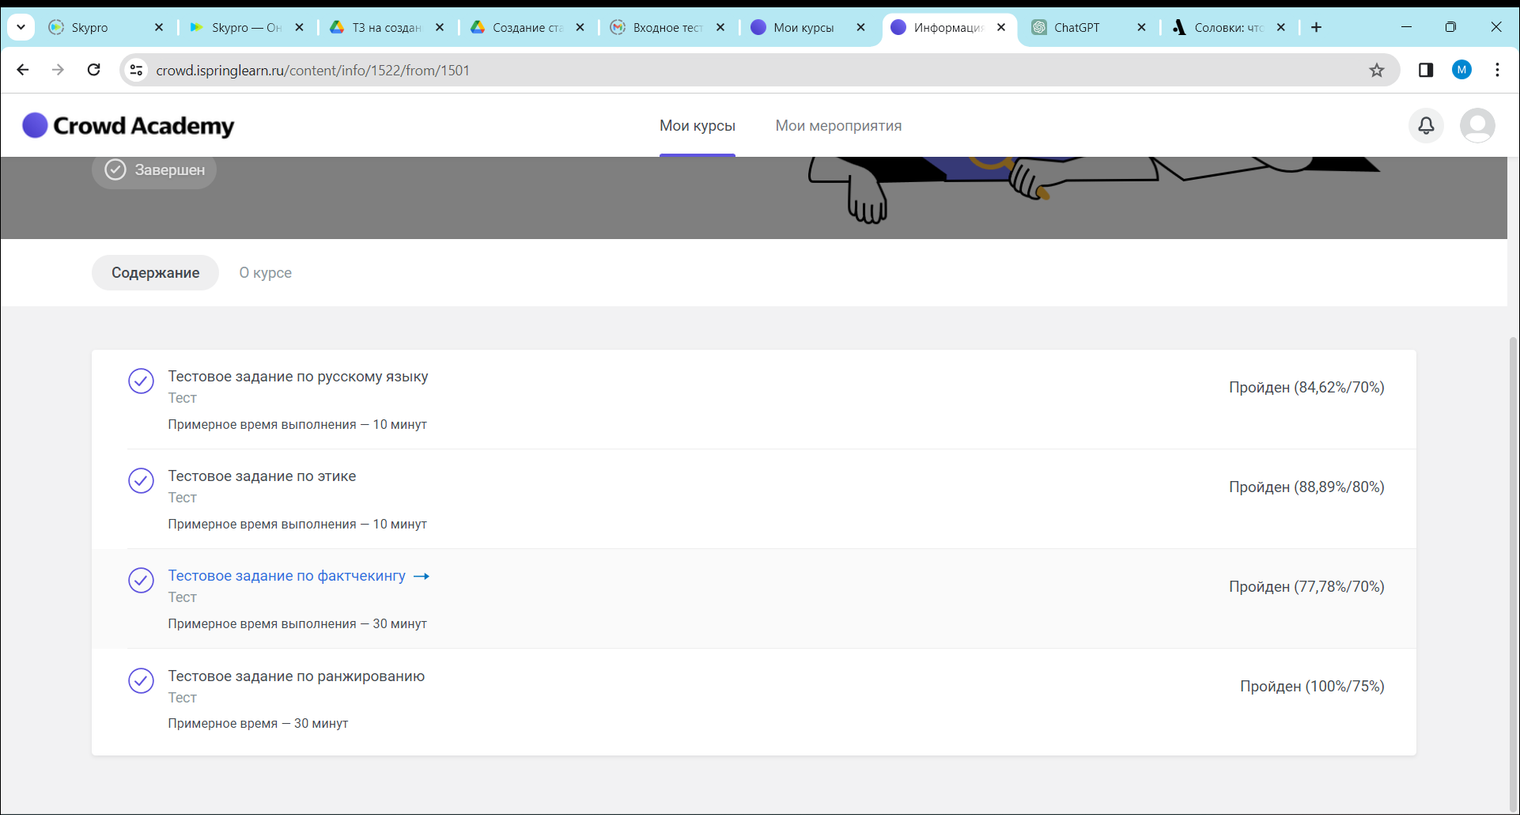View site information icon in address bar
Screen dimensions: 1520x815
tap(137, 70)
